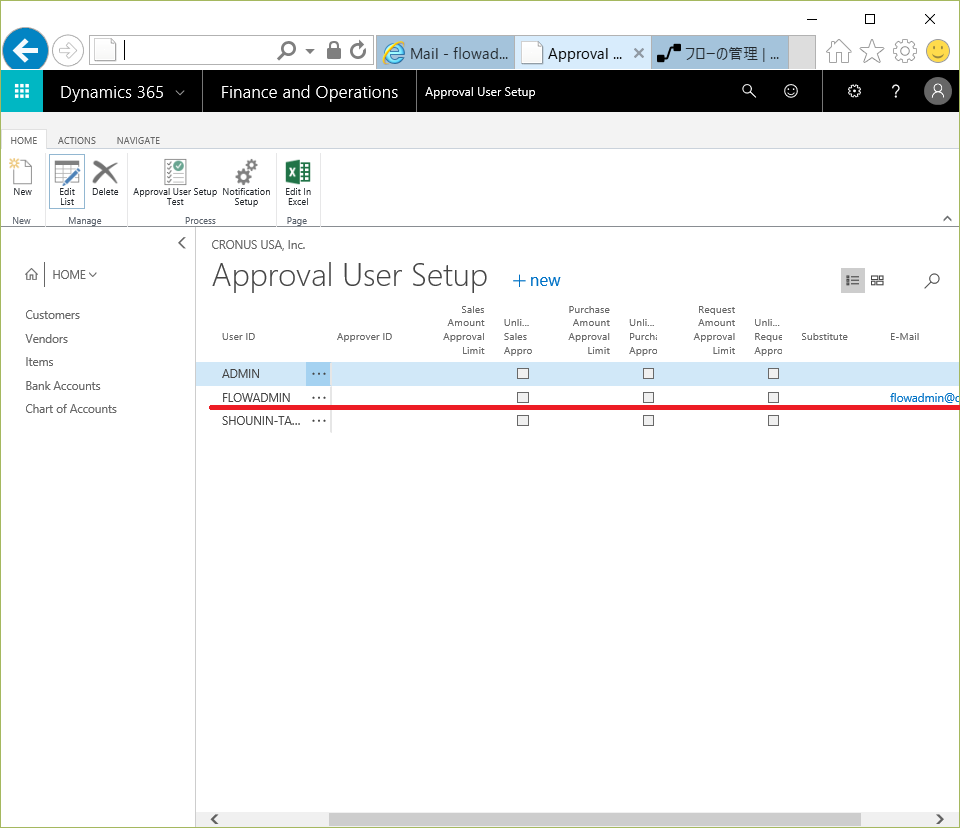This screenshot has width=960, height=828.
Task: Click the horizontal scrollbar right arrow
Action: 940,819
